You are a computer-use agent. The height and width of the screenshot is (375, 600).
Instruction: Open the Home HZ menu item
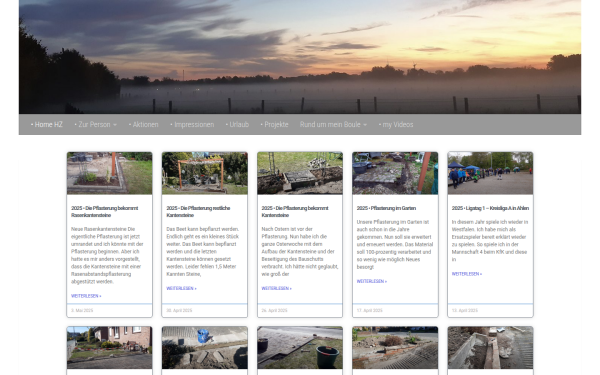tap(47, 124)
